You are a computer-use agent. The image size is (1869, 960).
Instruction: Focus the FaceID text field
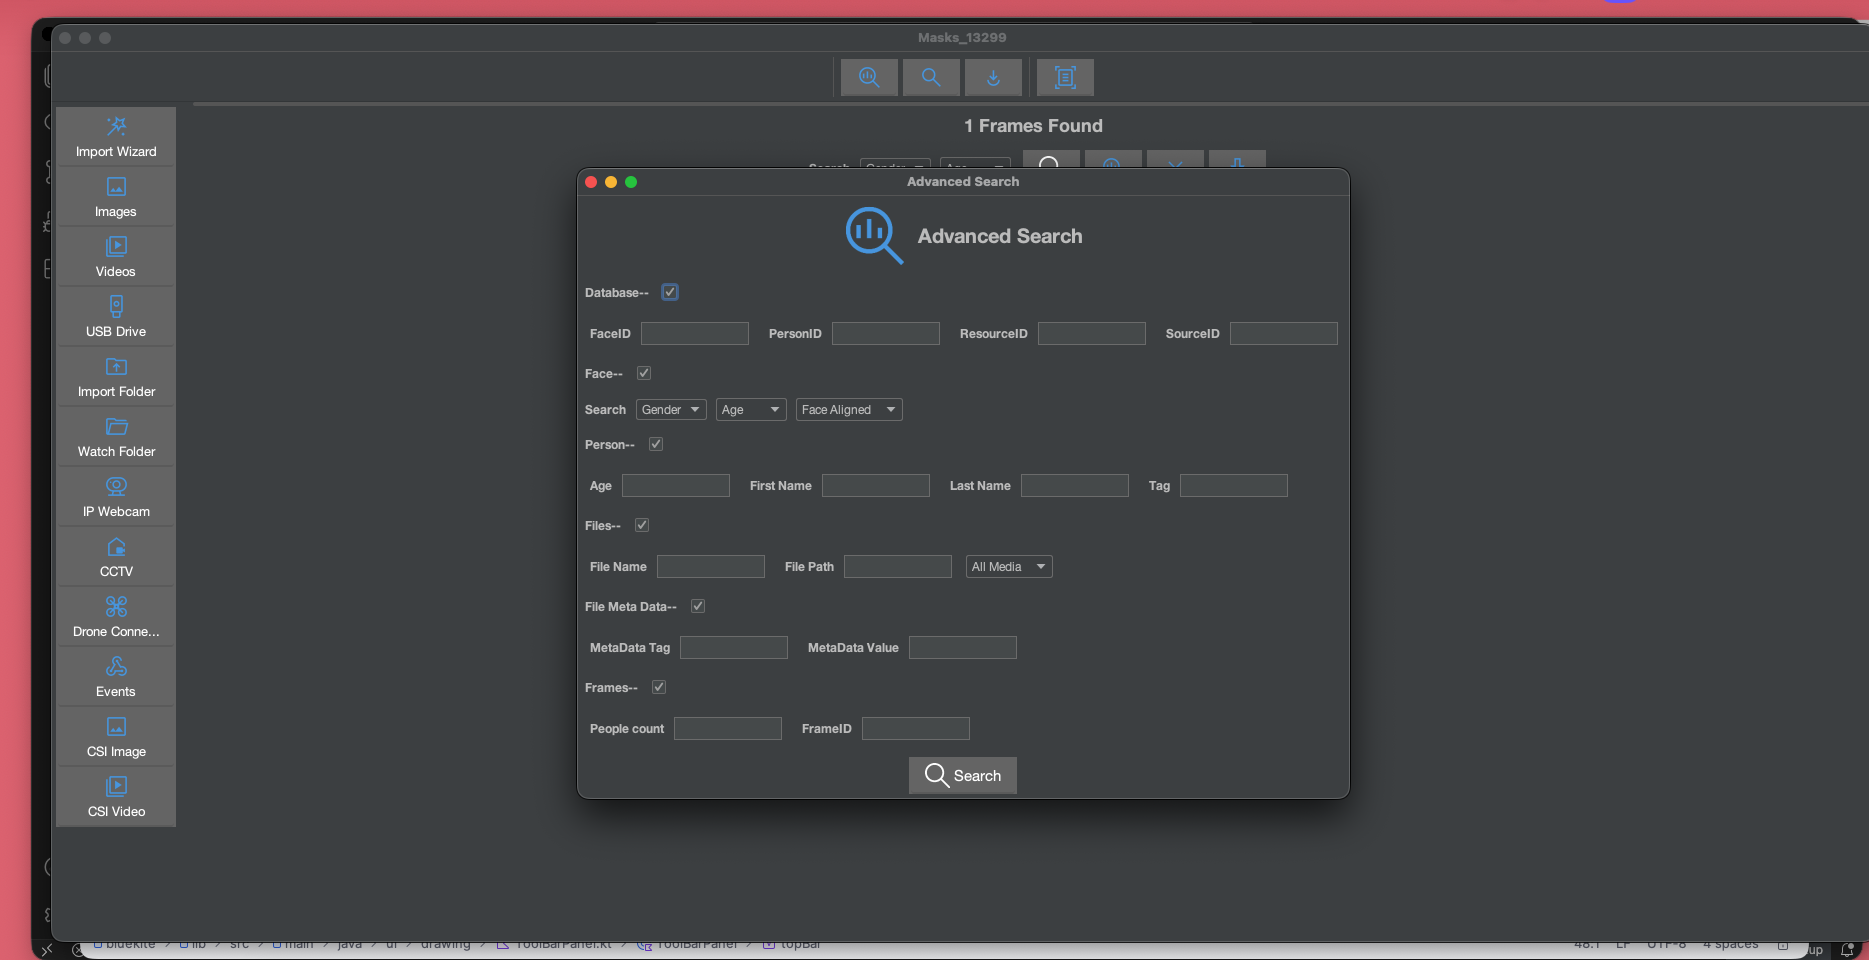695,334
